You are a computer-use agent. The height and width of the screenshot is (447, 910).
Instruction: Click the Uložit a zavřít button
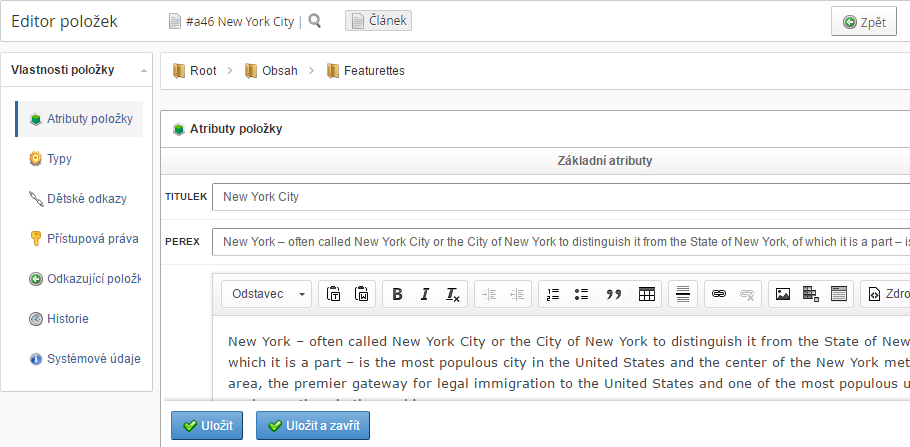(x=313, y=426)
